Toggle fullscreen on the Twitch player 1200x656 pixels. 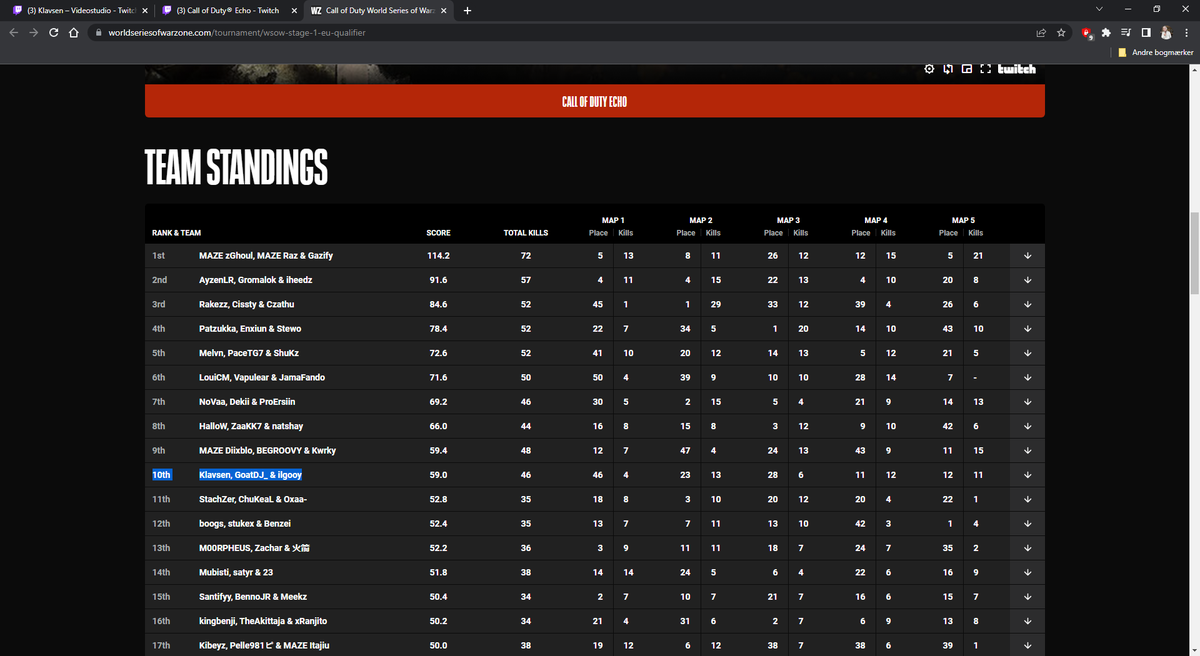(x=985, y=69)
